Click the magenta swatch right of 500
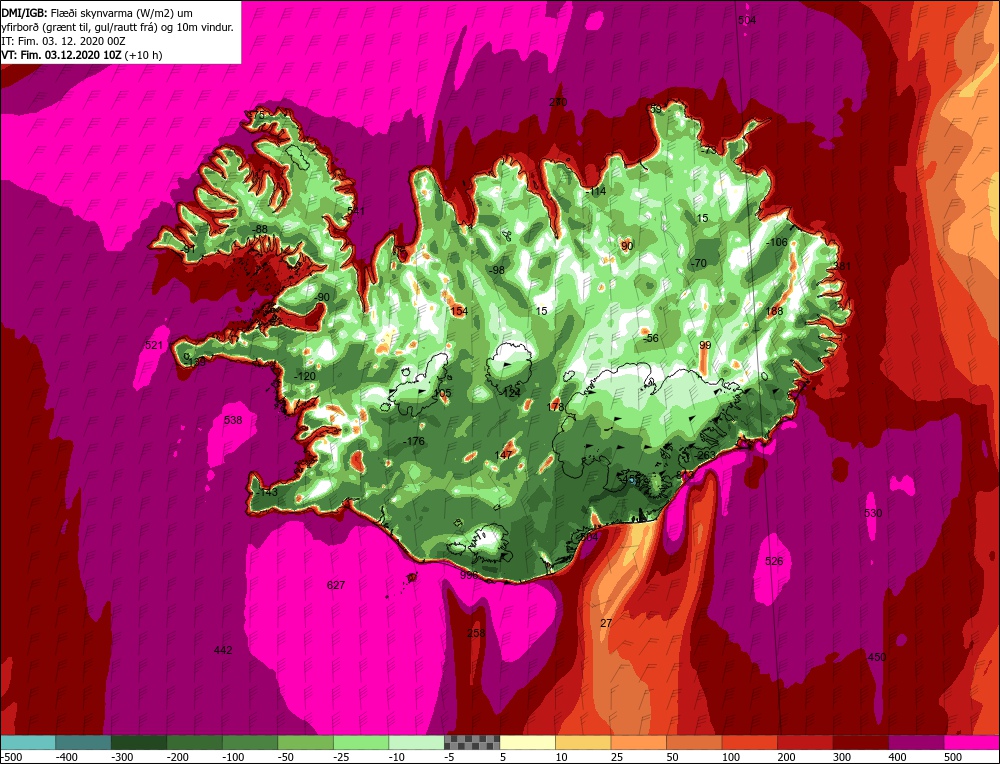Image resolution: width=1000 pixels, height=764 pixels. 971,742
